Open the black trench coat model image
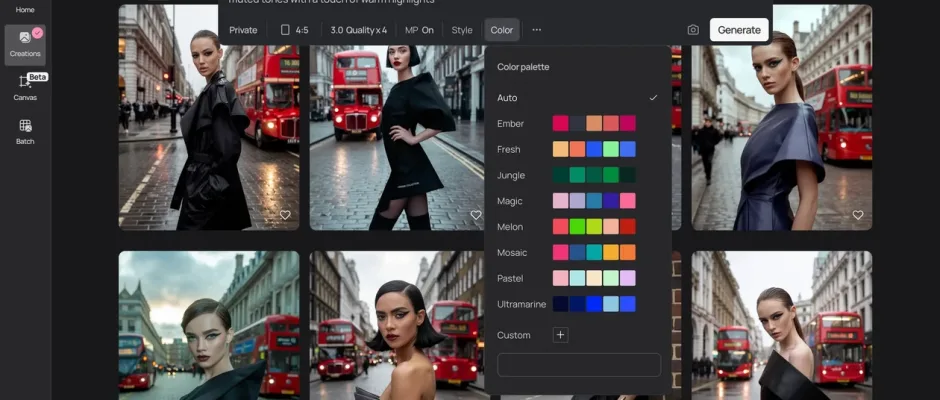The image size is (940, 400). (x=209, y=118)
